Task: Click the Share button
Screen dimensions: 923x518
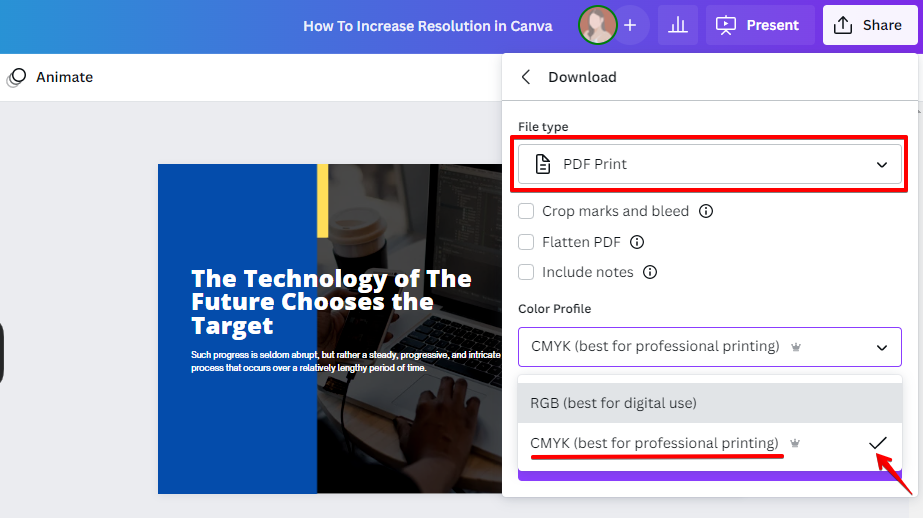Action: (868, 25)
